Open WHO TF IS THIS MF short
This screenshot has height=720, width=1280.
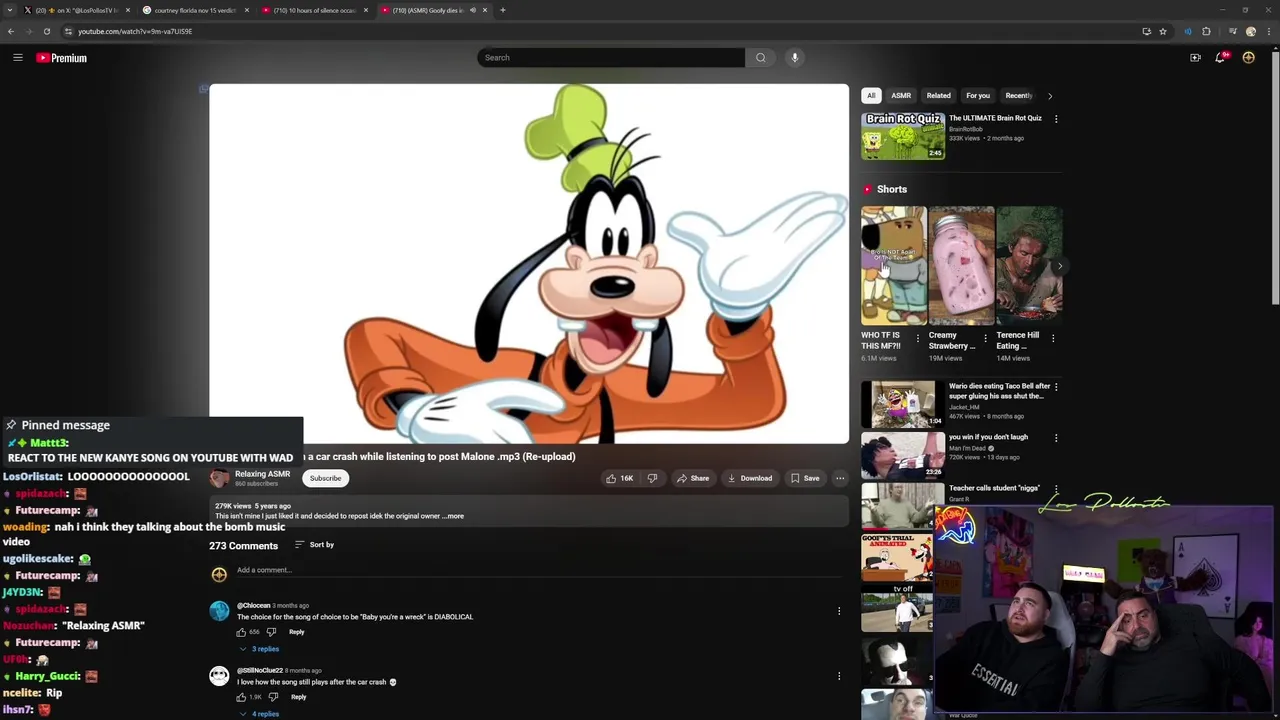tap(894, 266)
